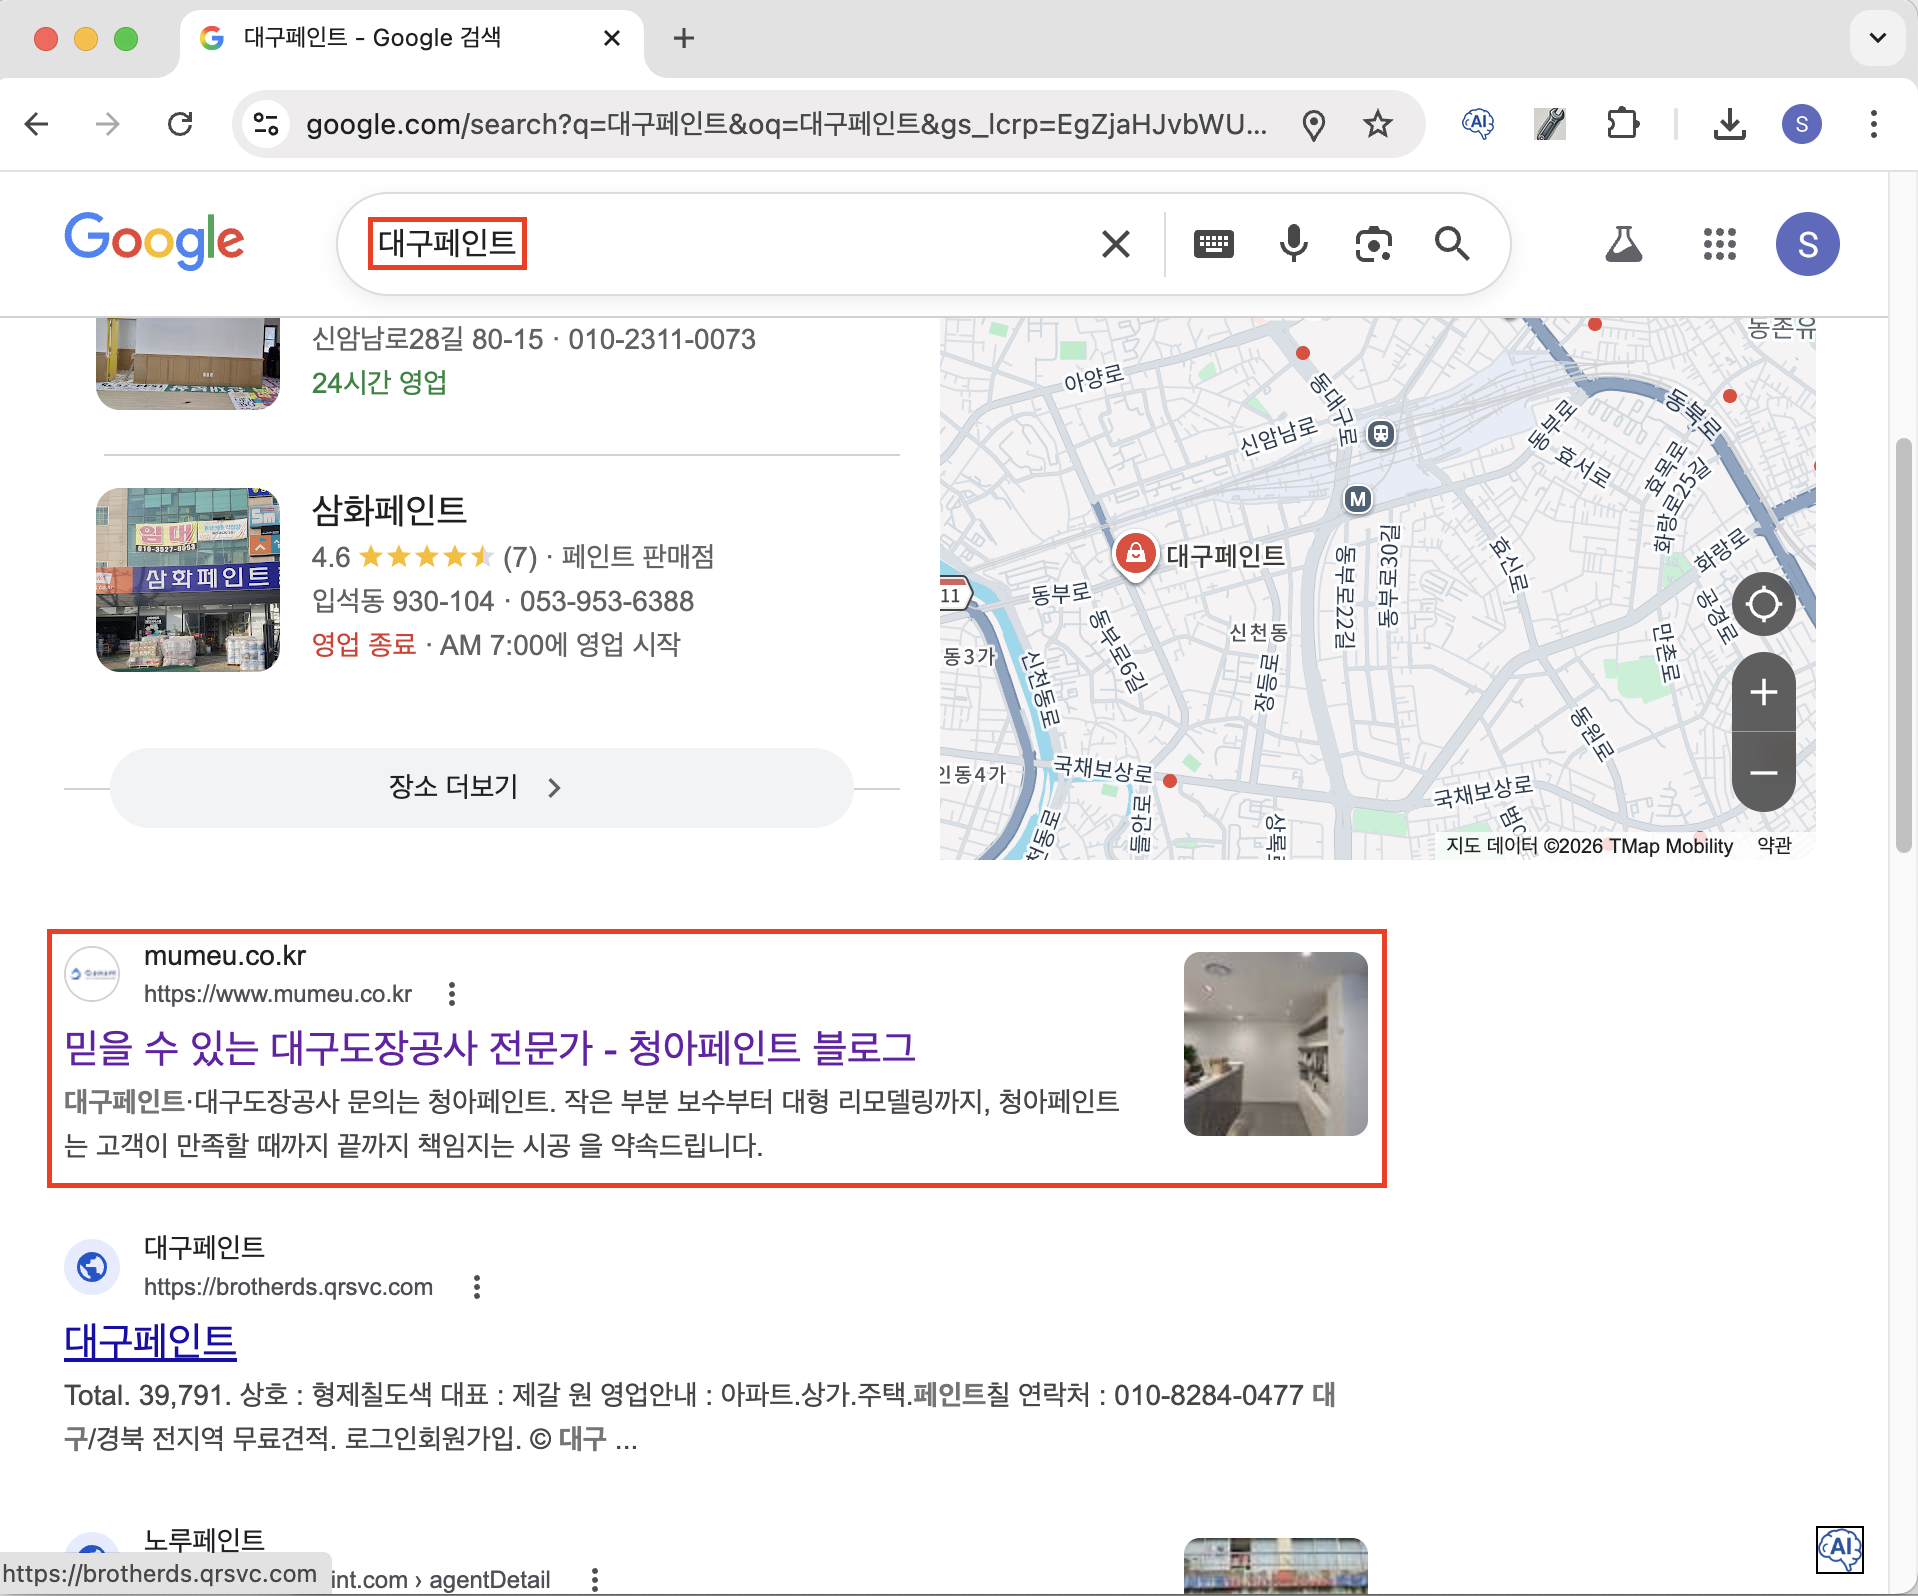Center map on my current location

1763,604
